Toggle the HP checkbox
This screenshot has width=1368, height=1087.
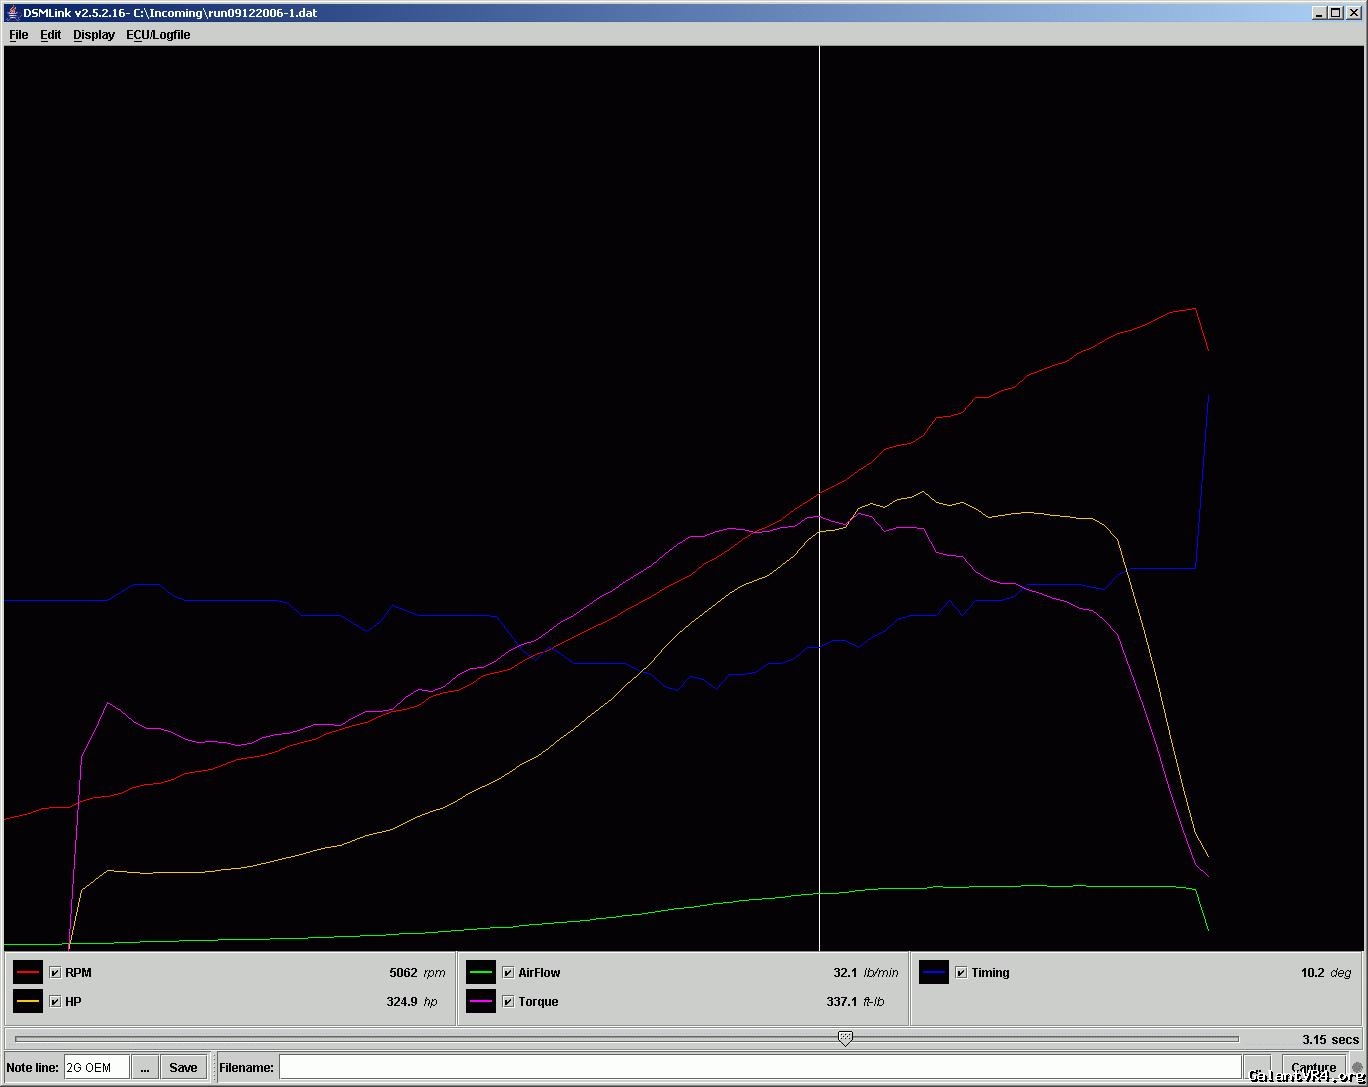click(x=55, y=1002)
